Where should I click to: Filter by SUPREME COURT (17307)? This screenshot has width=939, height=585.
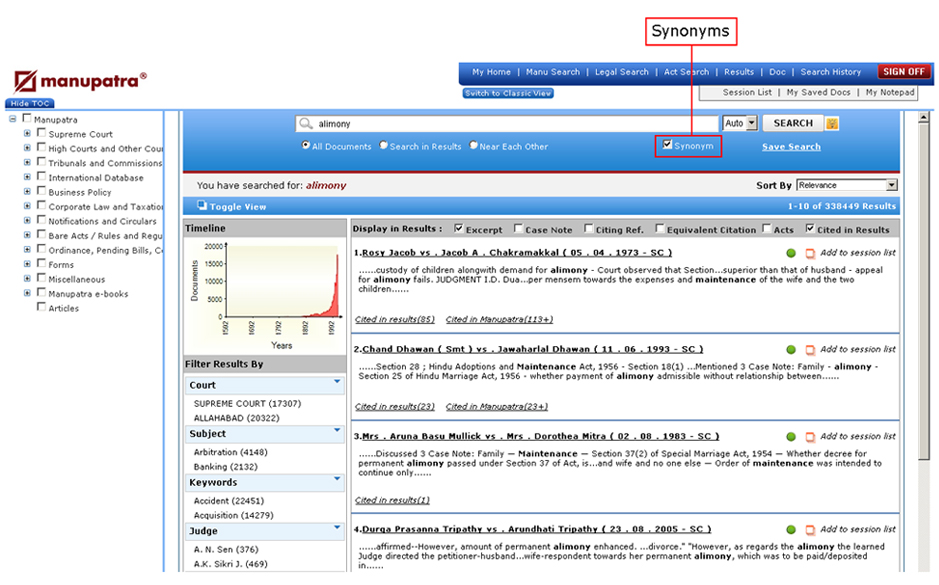(247, 404)
